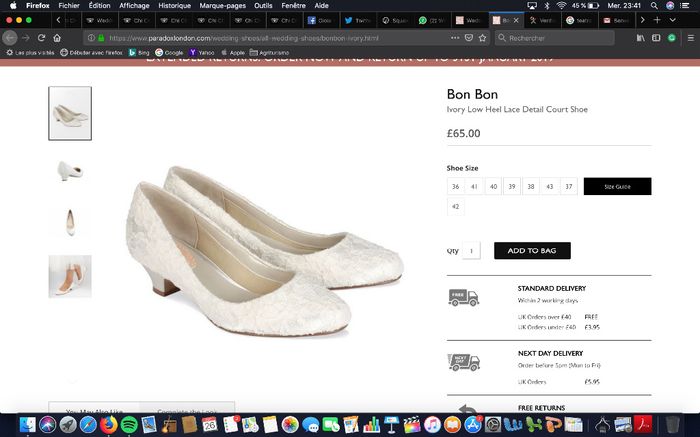The image size is (700, 437).
Task: Open Finder from the dock
Action: (20, 425)
